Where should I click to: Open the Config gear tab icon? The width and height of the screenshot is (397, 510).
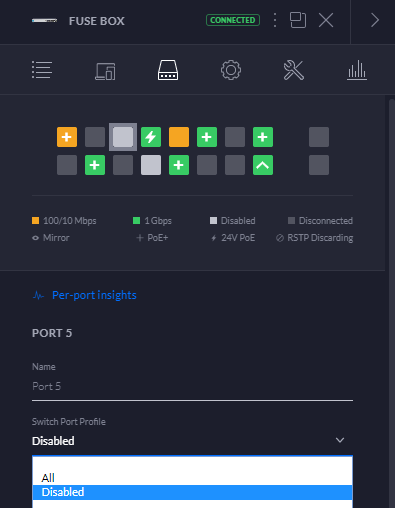(231, 70)
